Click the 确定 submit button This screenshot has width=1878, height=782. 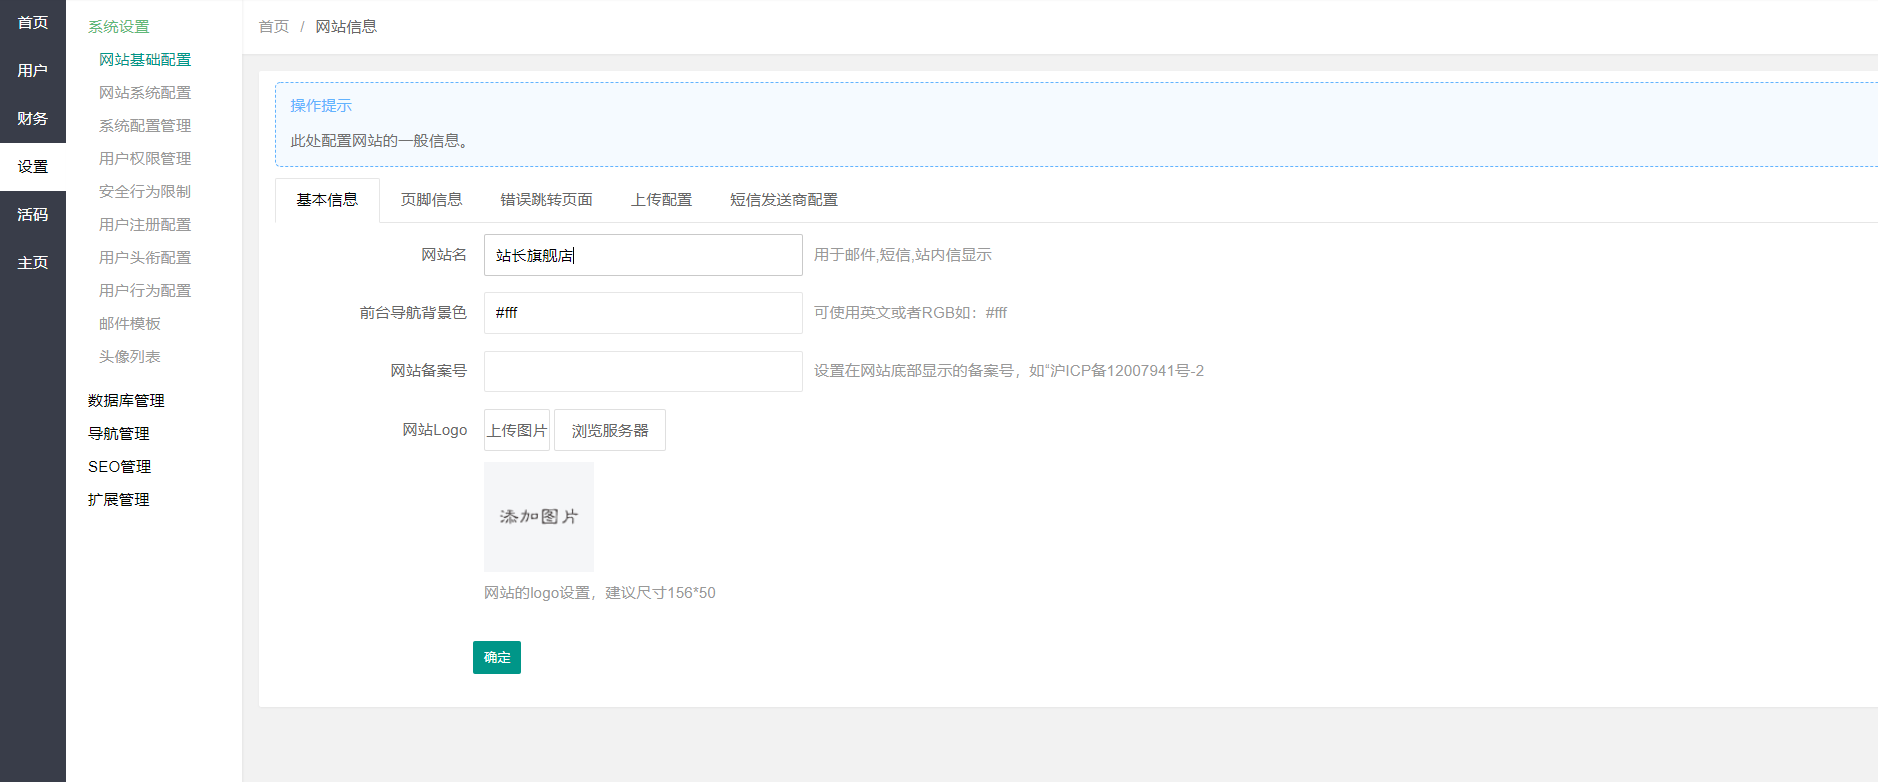pos(496,657)
